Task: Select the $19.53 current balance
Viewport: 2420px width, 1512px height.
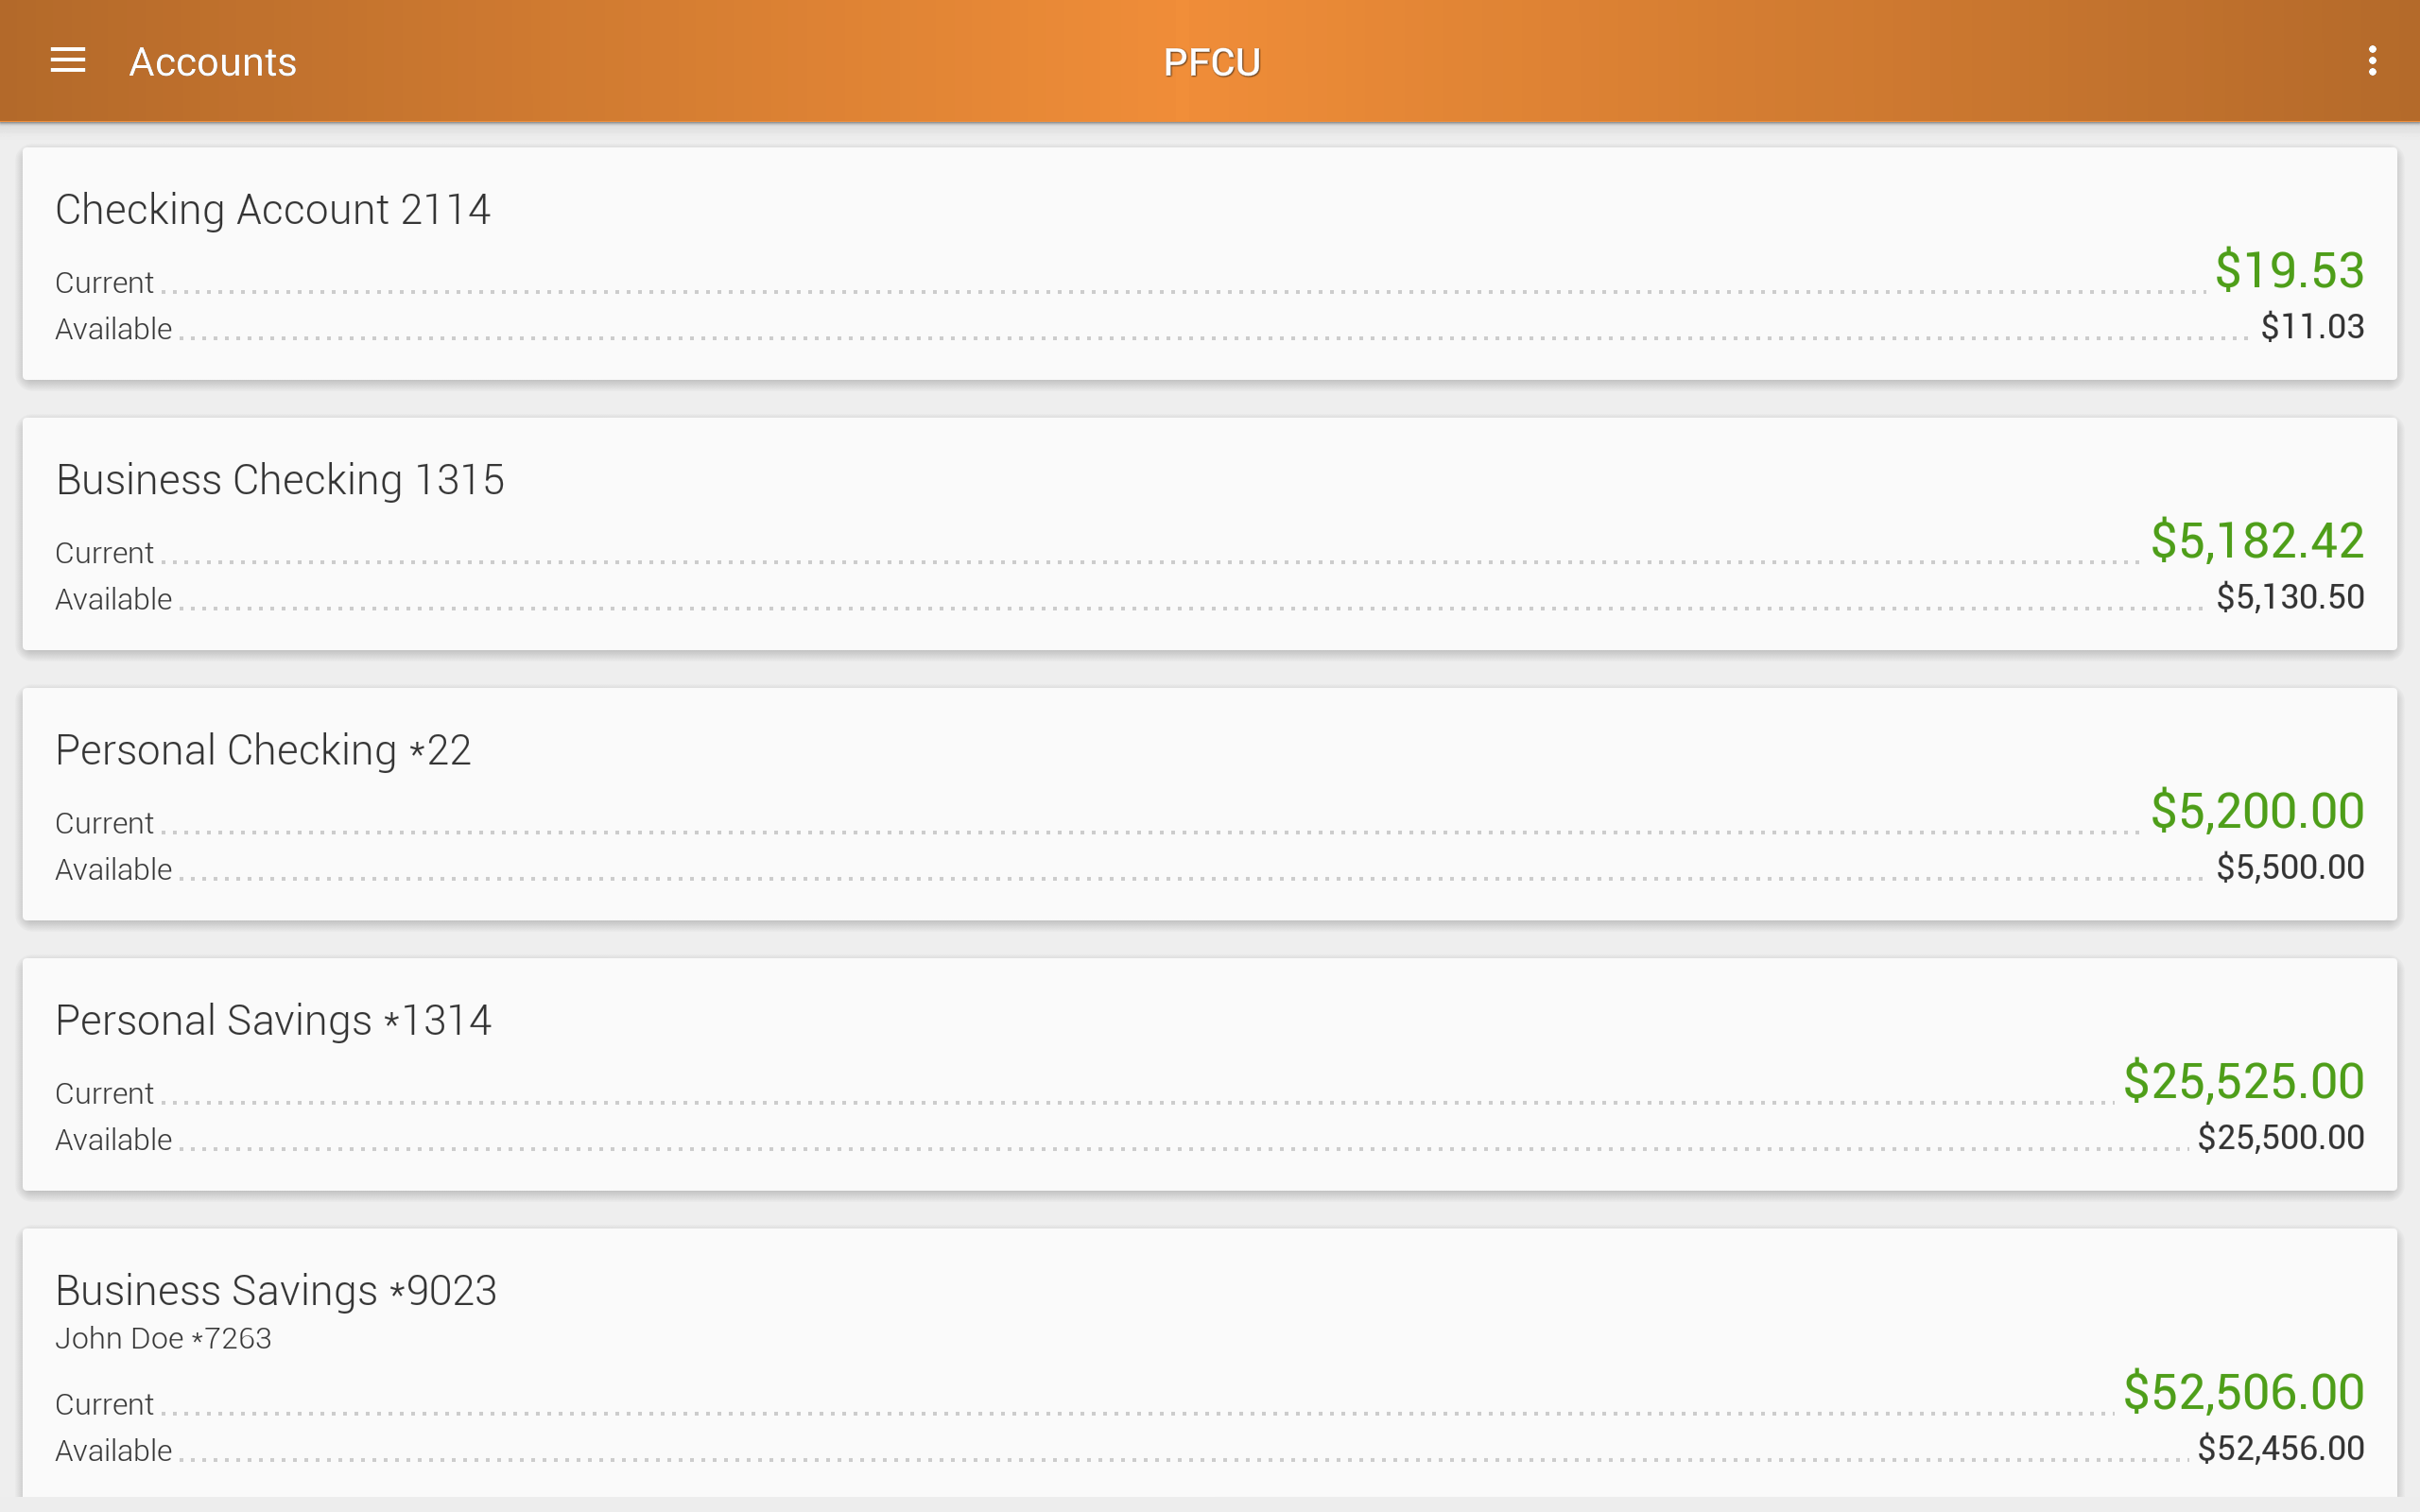Action: click(2290, 270)
